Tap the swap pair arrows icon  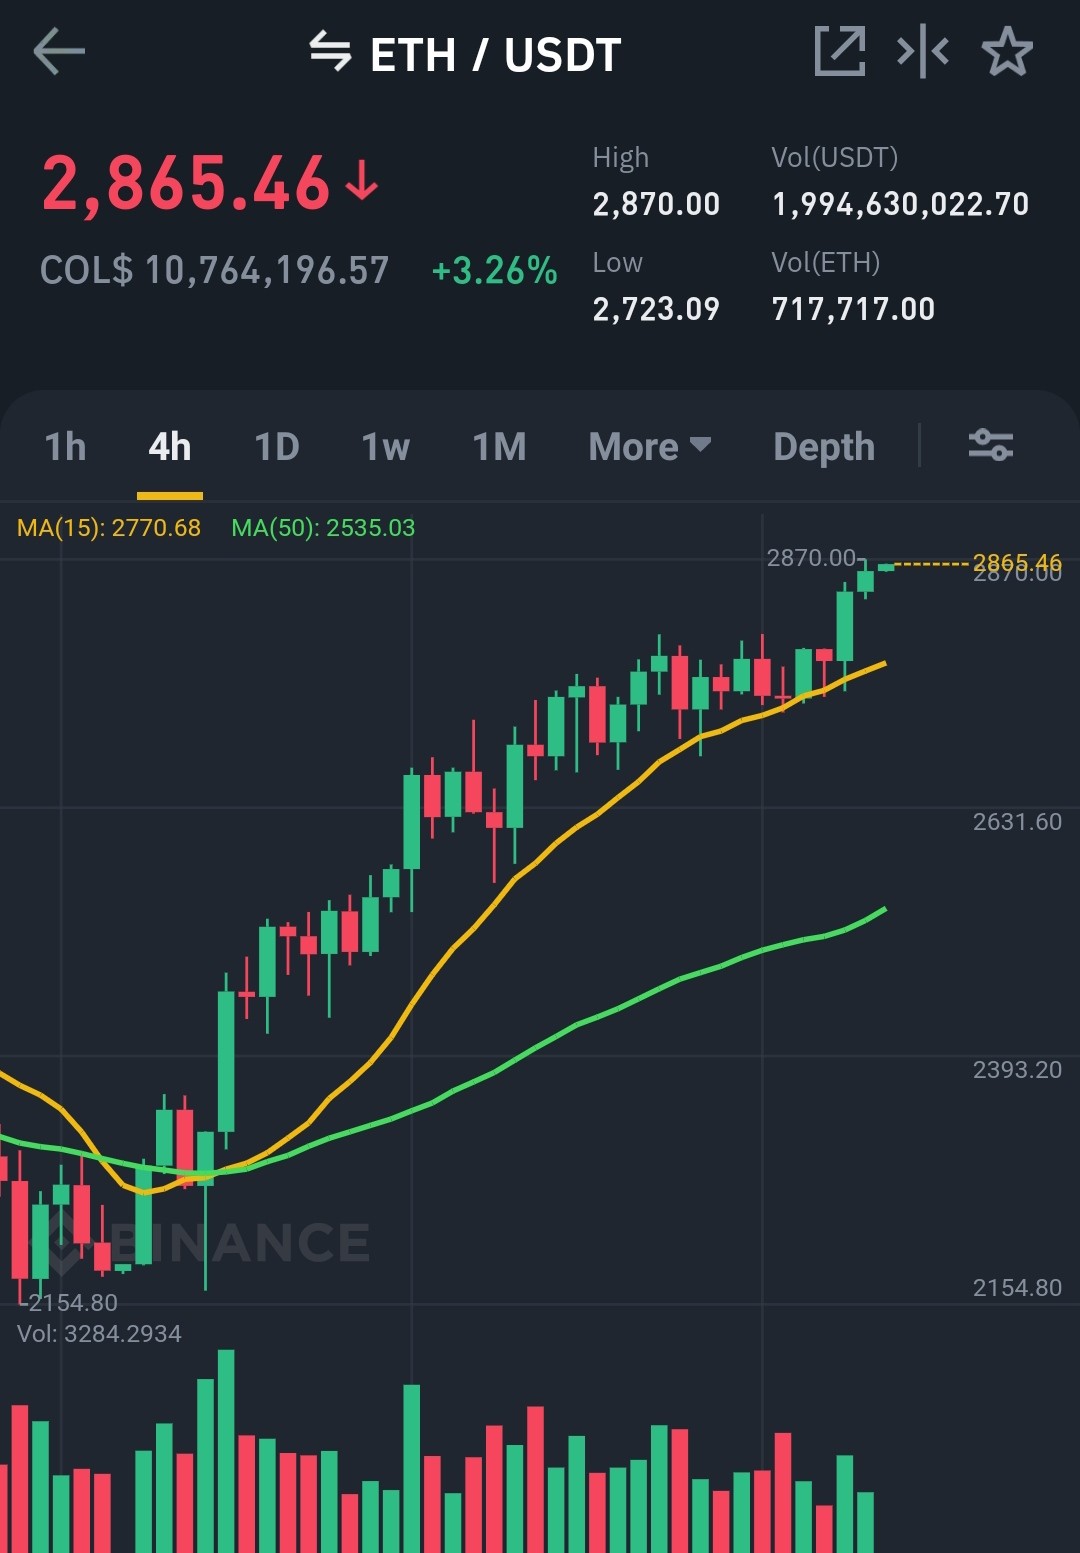(x=330, y=52)
